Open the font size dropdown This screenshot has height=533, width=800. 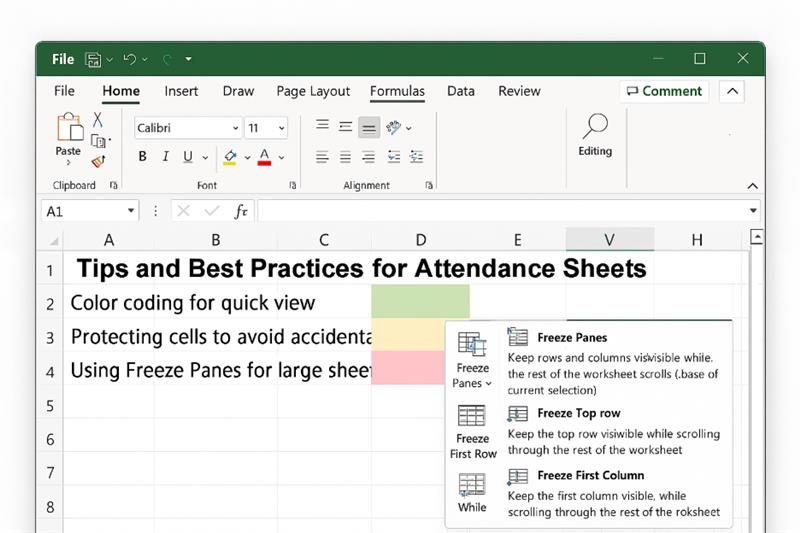tap(281, 128)
